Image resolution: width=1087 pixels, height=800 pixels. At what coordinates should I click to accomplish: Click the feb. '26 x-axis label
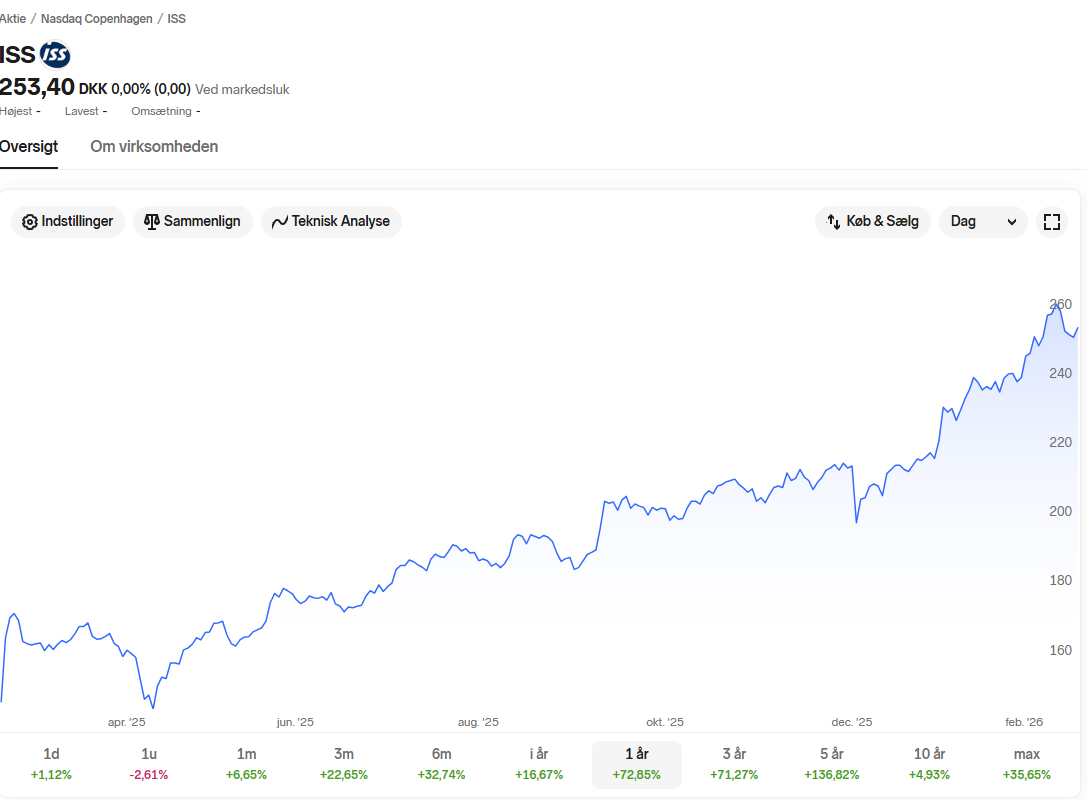(x=1024, y=722)
